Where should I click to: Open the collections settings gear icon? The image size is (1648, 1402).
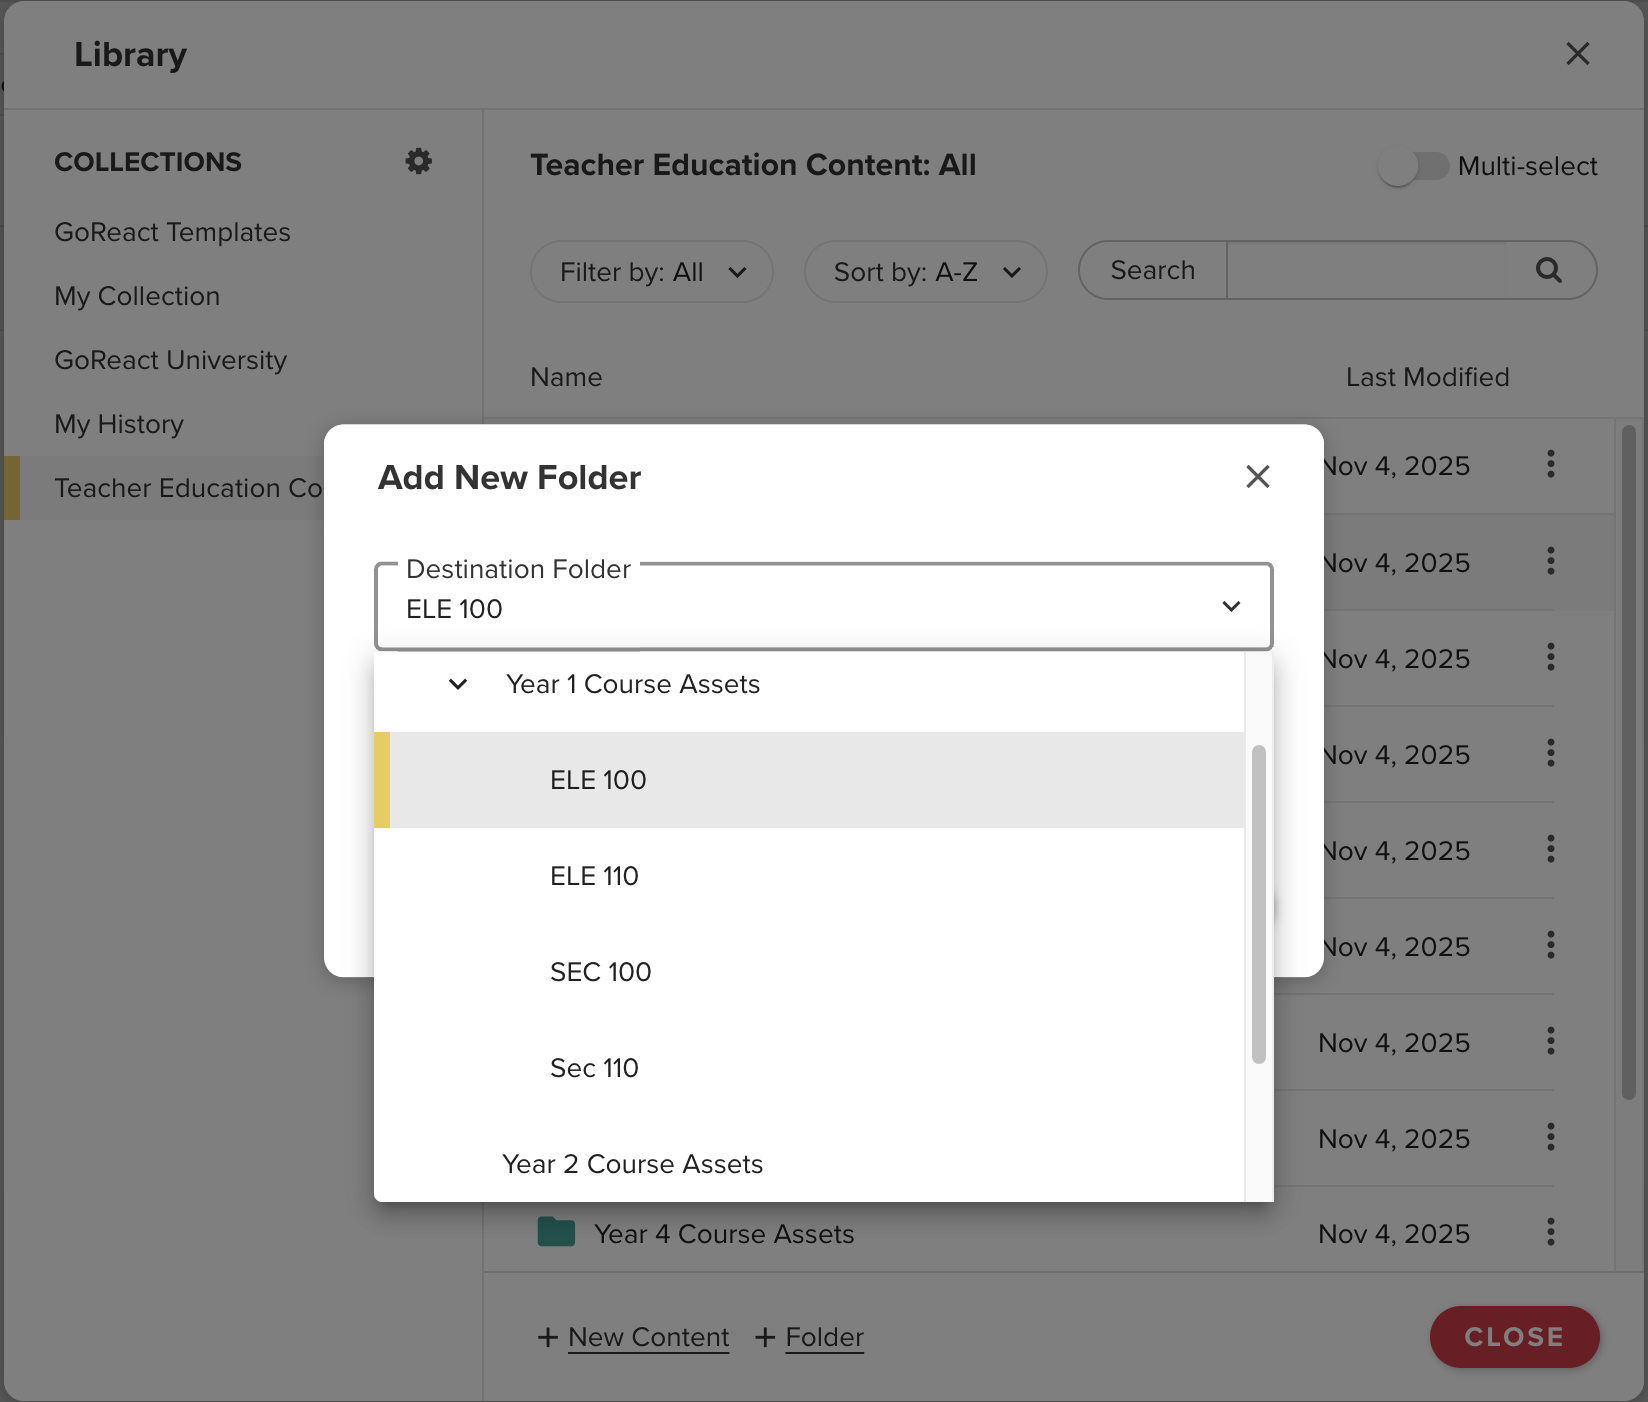click(419, 161)
